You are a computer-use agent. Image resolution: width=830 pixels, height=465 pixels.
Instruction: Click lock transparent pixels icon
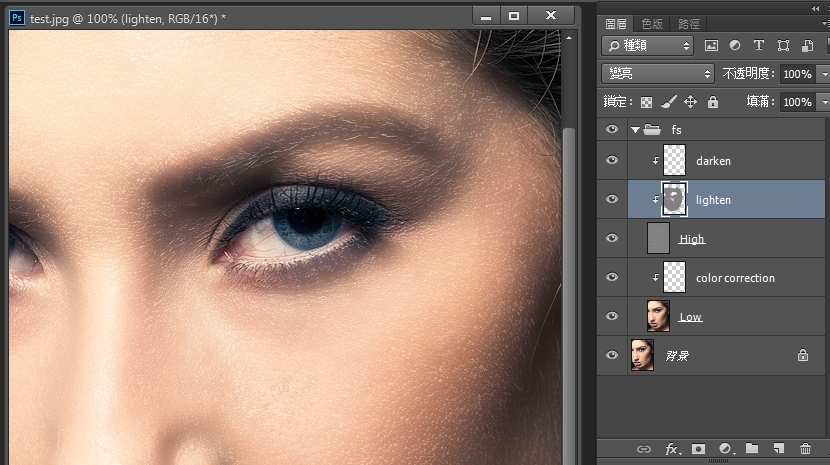tap(646, 102)
